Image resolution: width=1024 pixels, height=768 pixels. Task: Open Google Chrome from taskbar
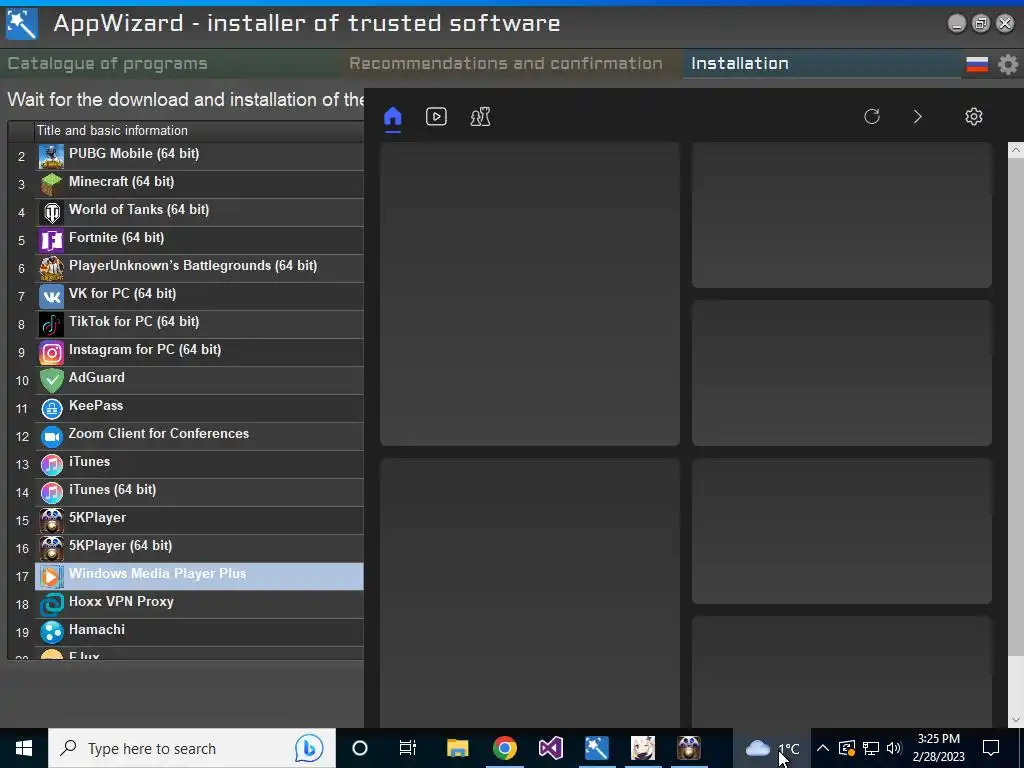coord(504,748)
